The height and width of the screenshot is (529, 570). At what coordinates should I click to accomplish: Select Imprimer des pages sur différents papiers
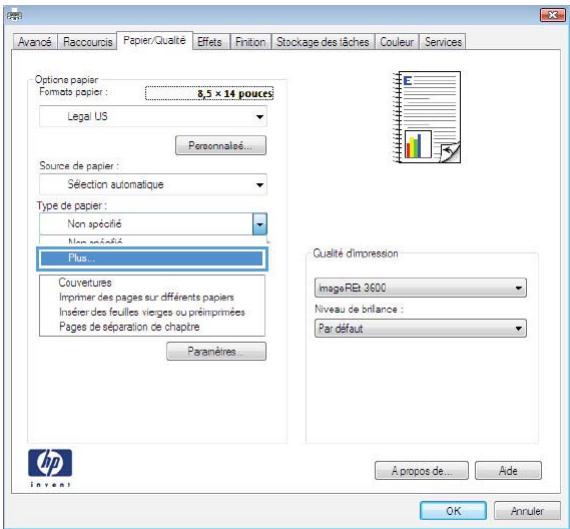click(146, 297)
